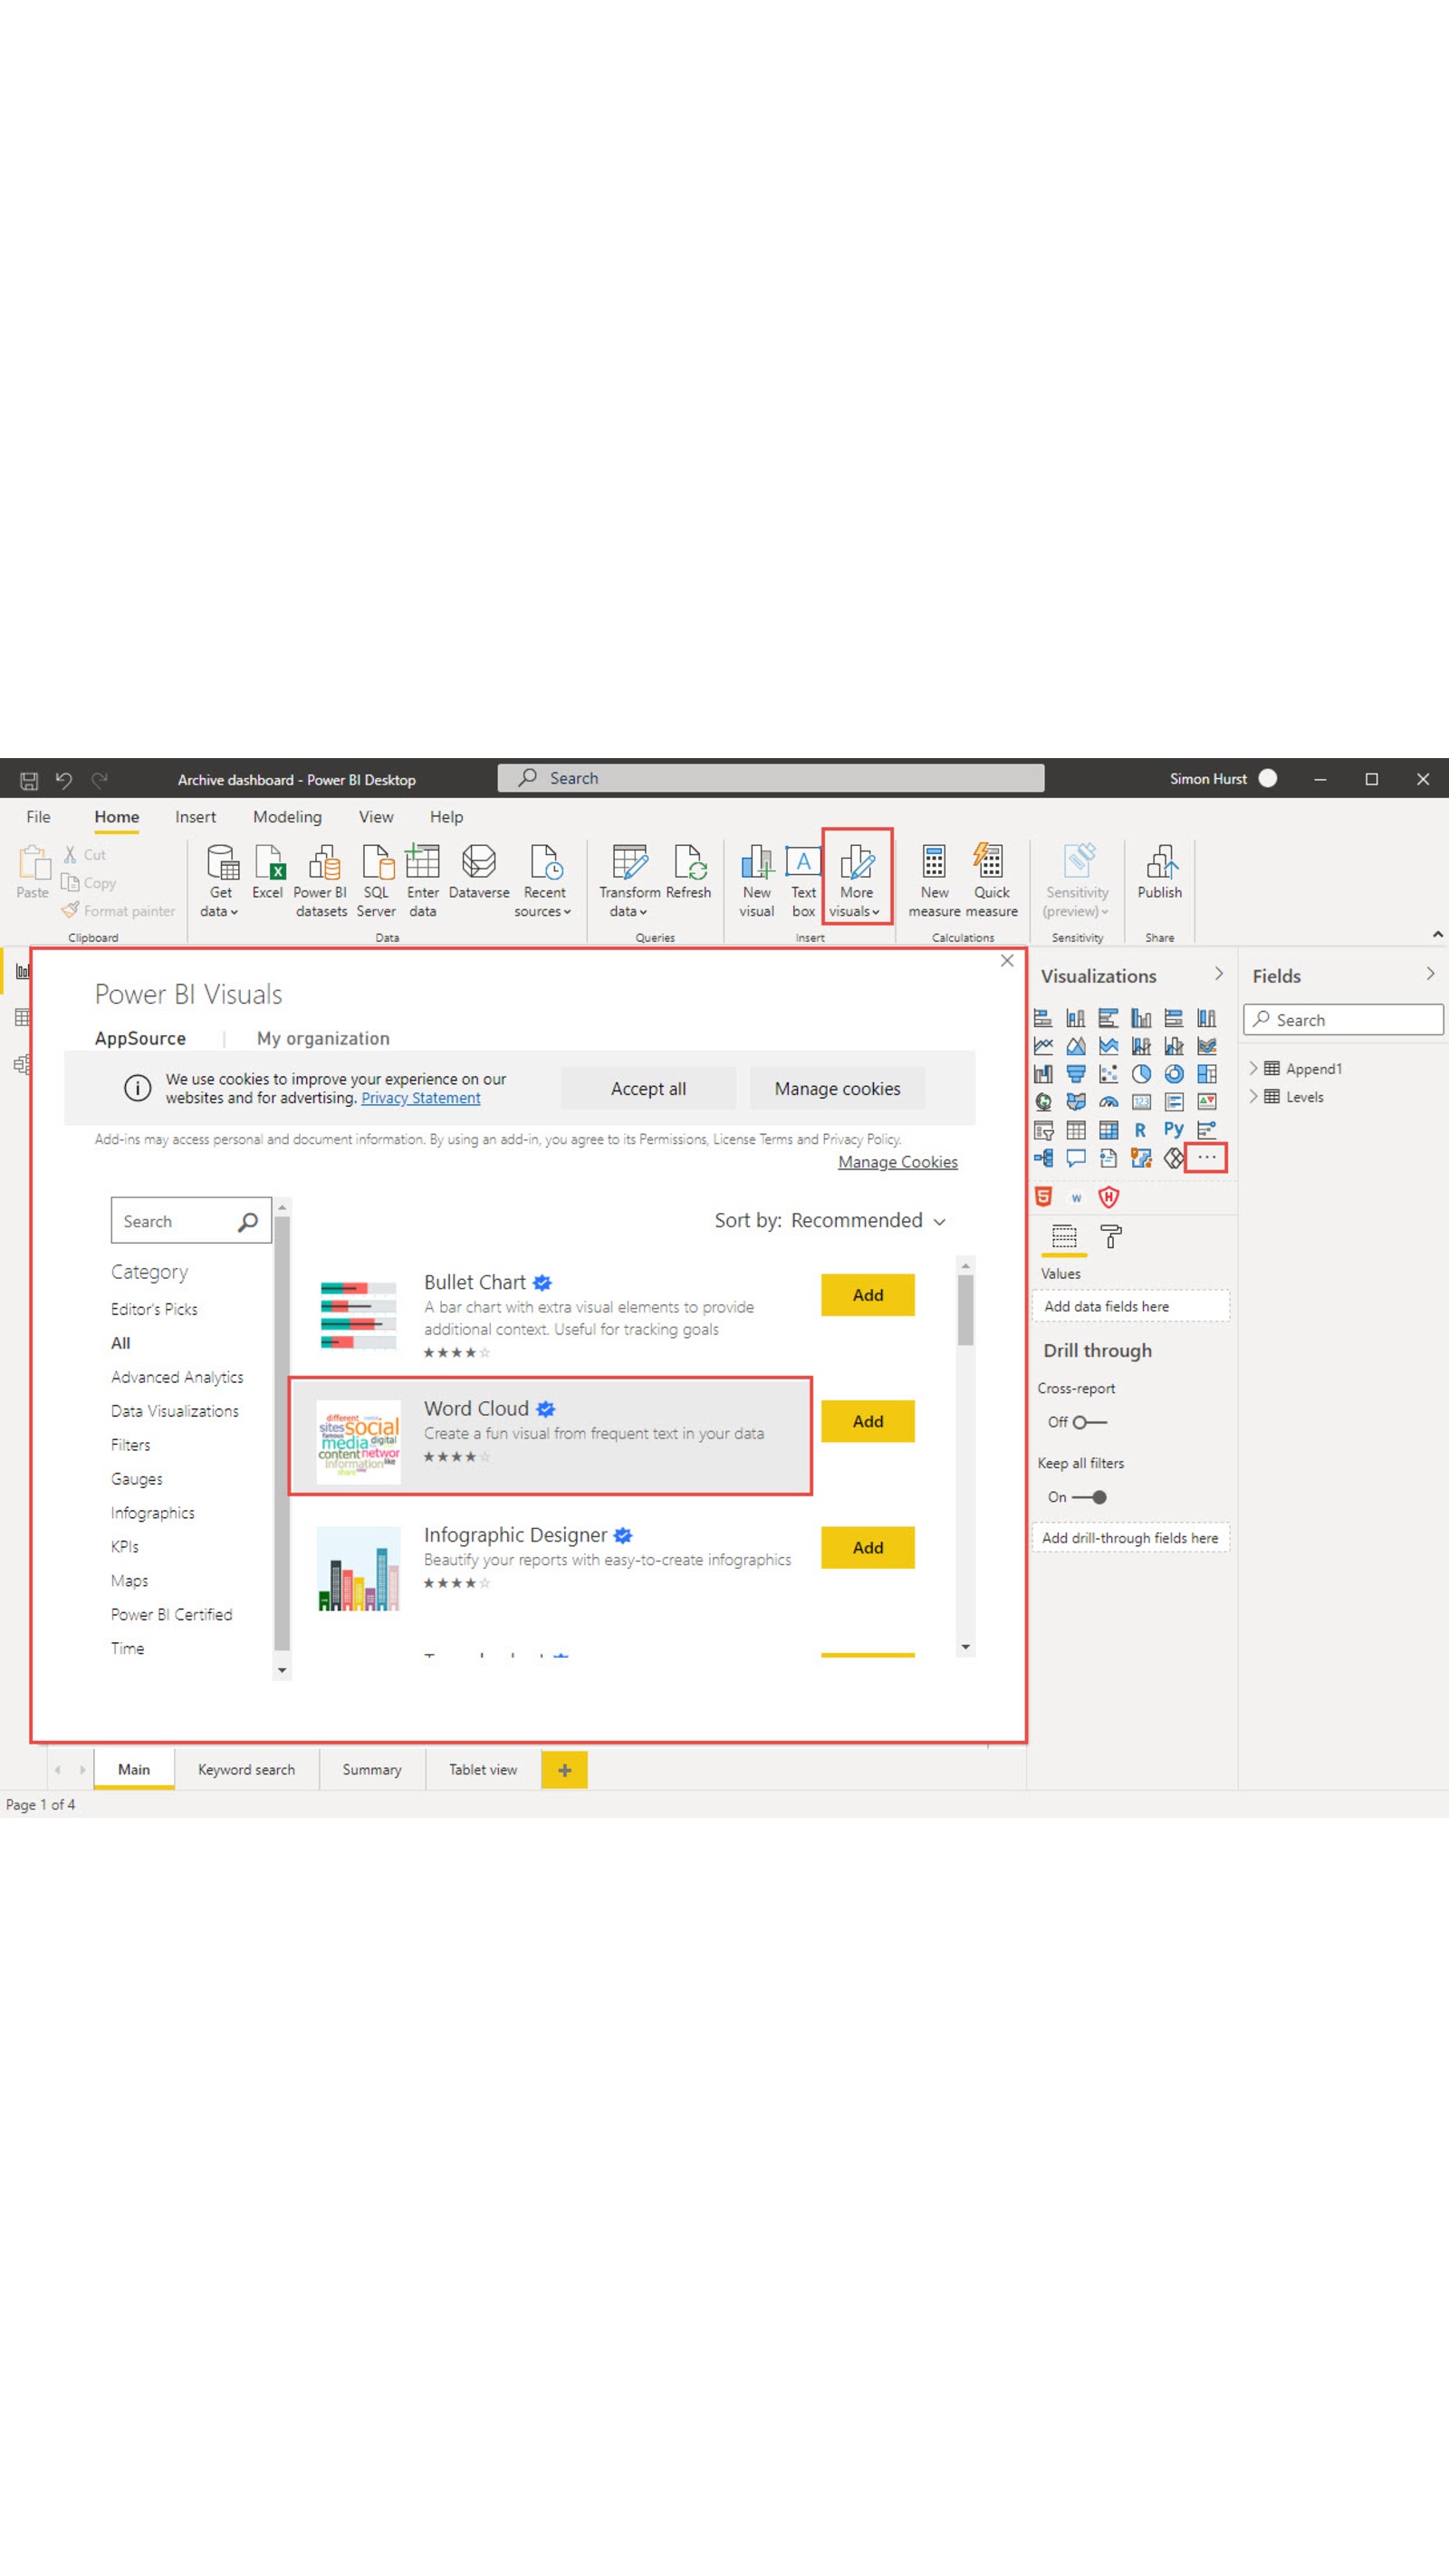The height and width of the screenshot is (2576, 1449).
Task: Turn on Cross-report drill through
Action: (1089, 1421)
